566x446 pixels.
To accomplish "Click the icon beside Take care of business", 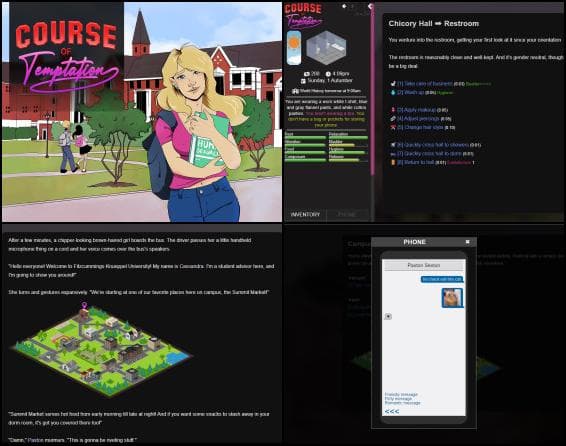I will (393, 84).
